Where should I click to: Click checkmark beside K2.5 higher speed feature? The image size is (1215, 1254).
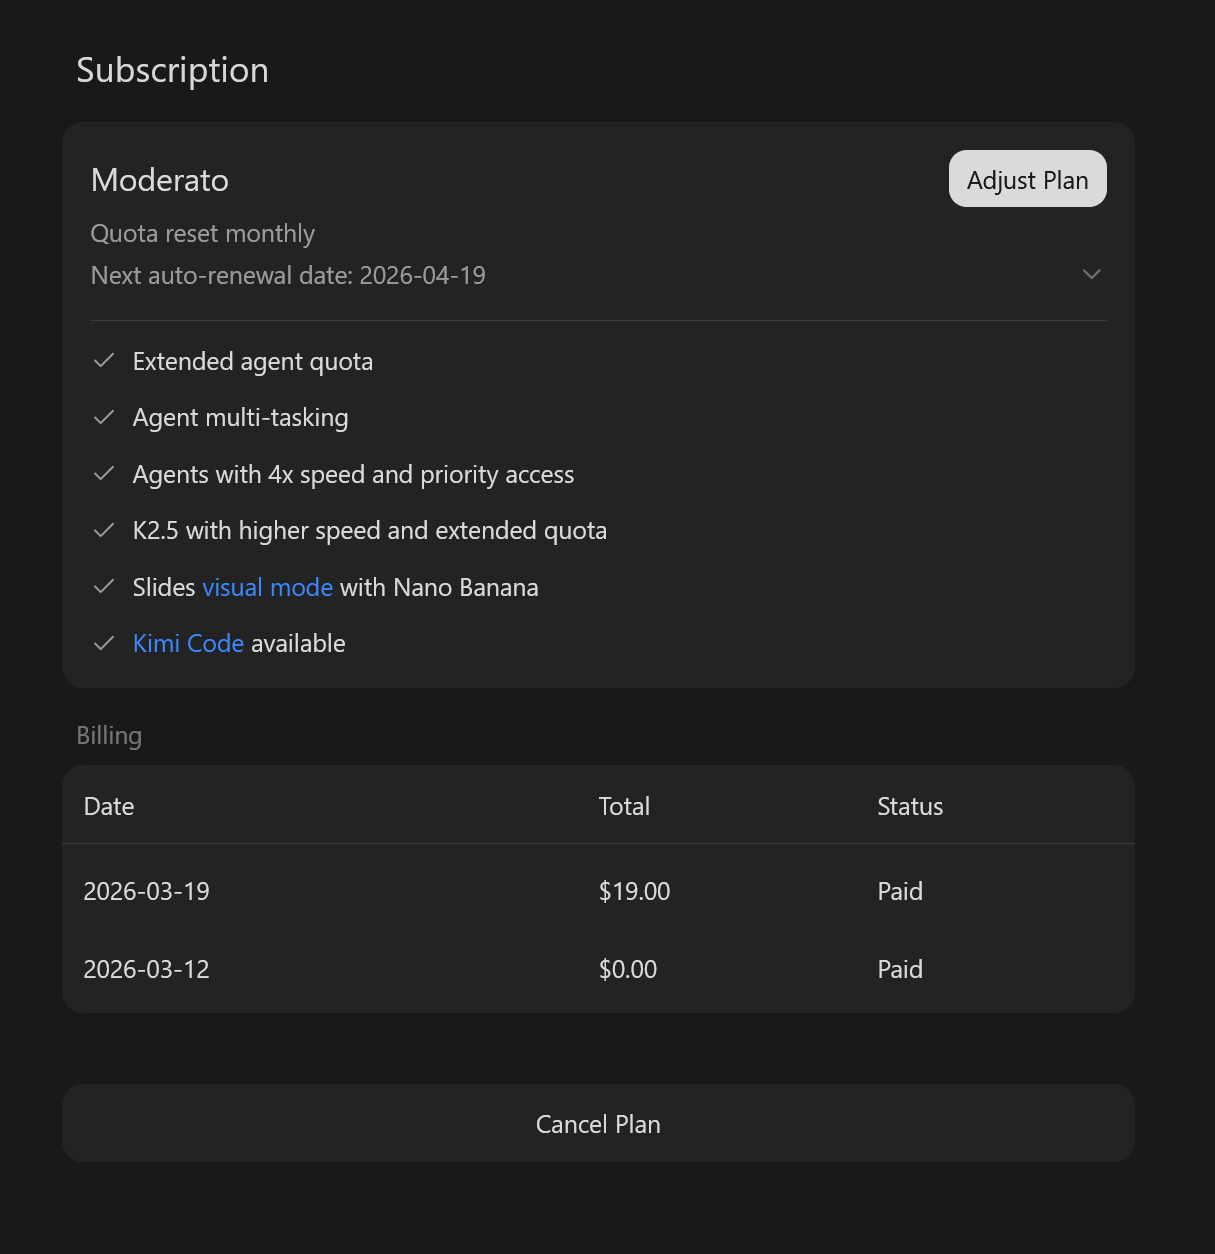point(104,530)
